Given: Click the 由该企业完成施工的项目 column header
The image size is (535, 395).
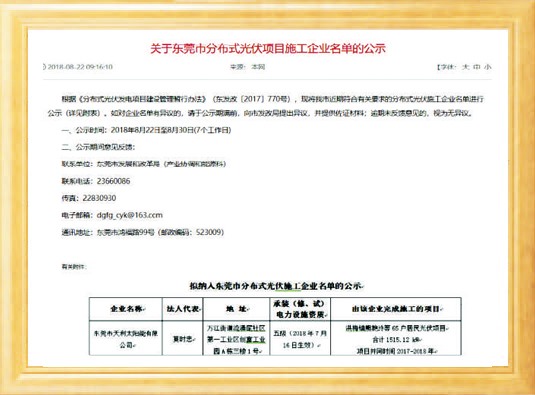Looking at the screenshot, I should tap(397, 309).
